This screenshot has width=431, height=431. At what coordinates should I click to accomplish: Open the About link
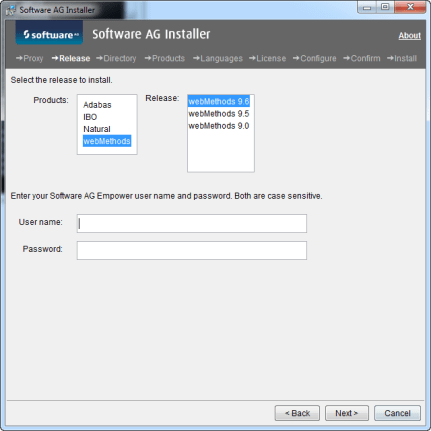(x=409, y=35)
